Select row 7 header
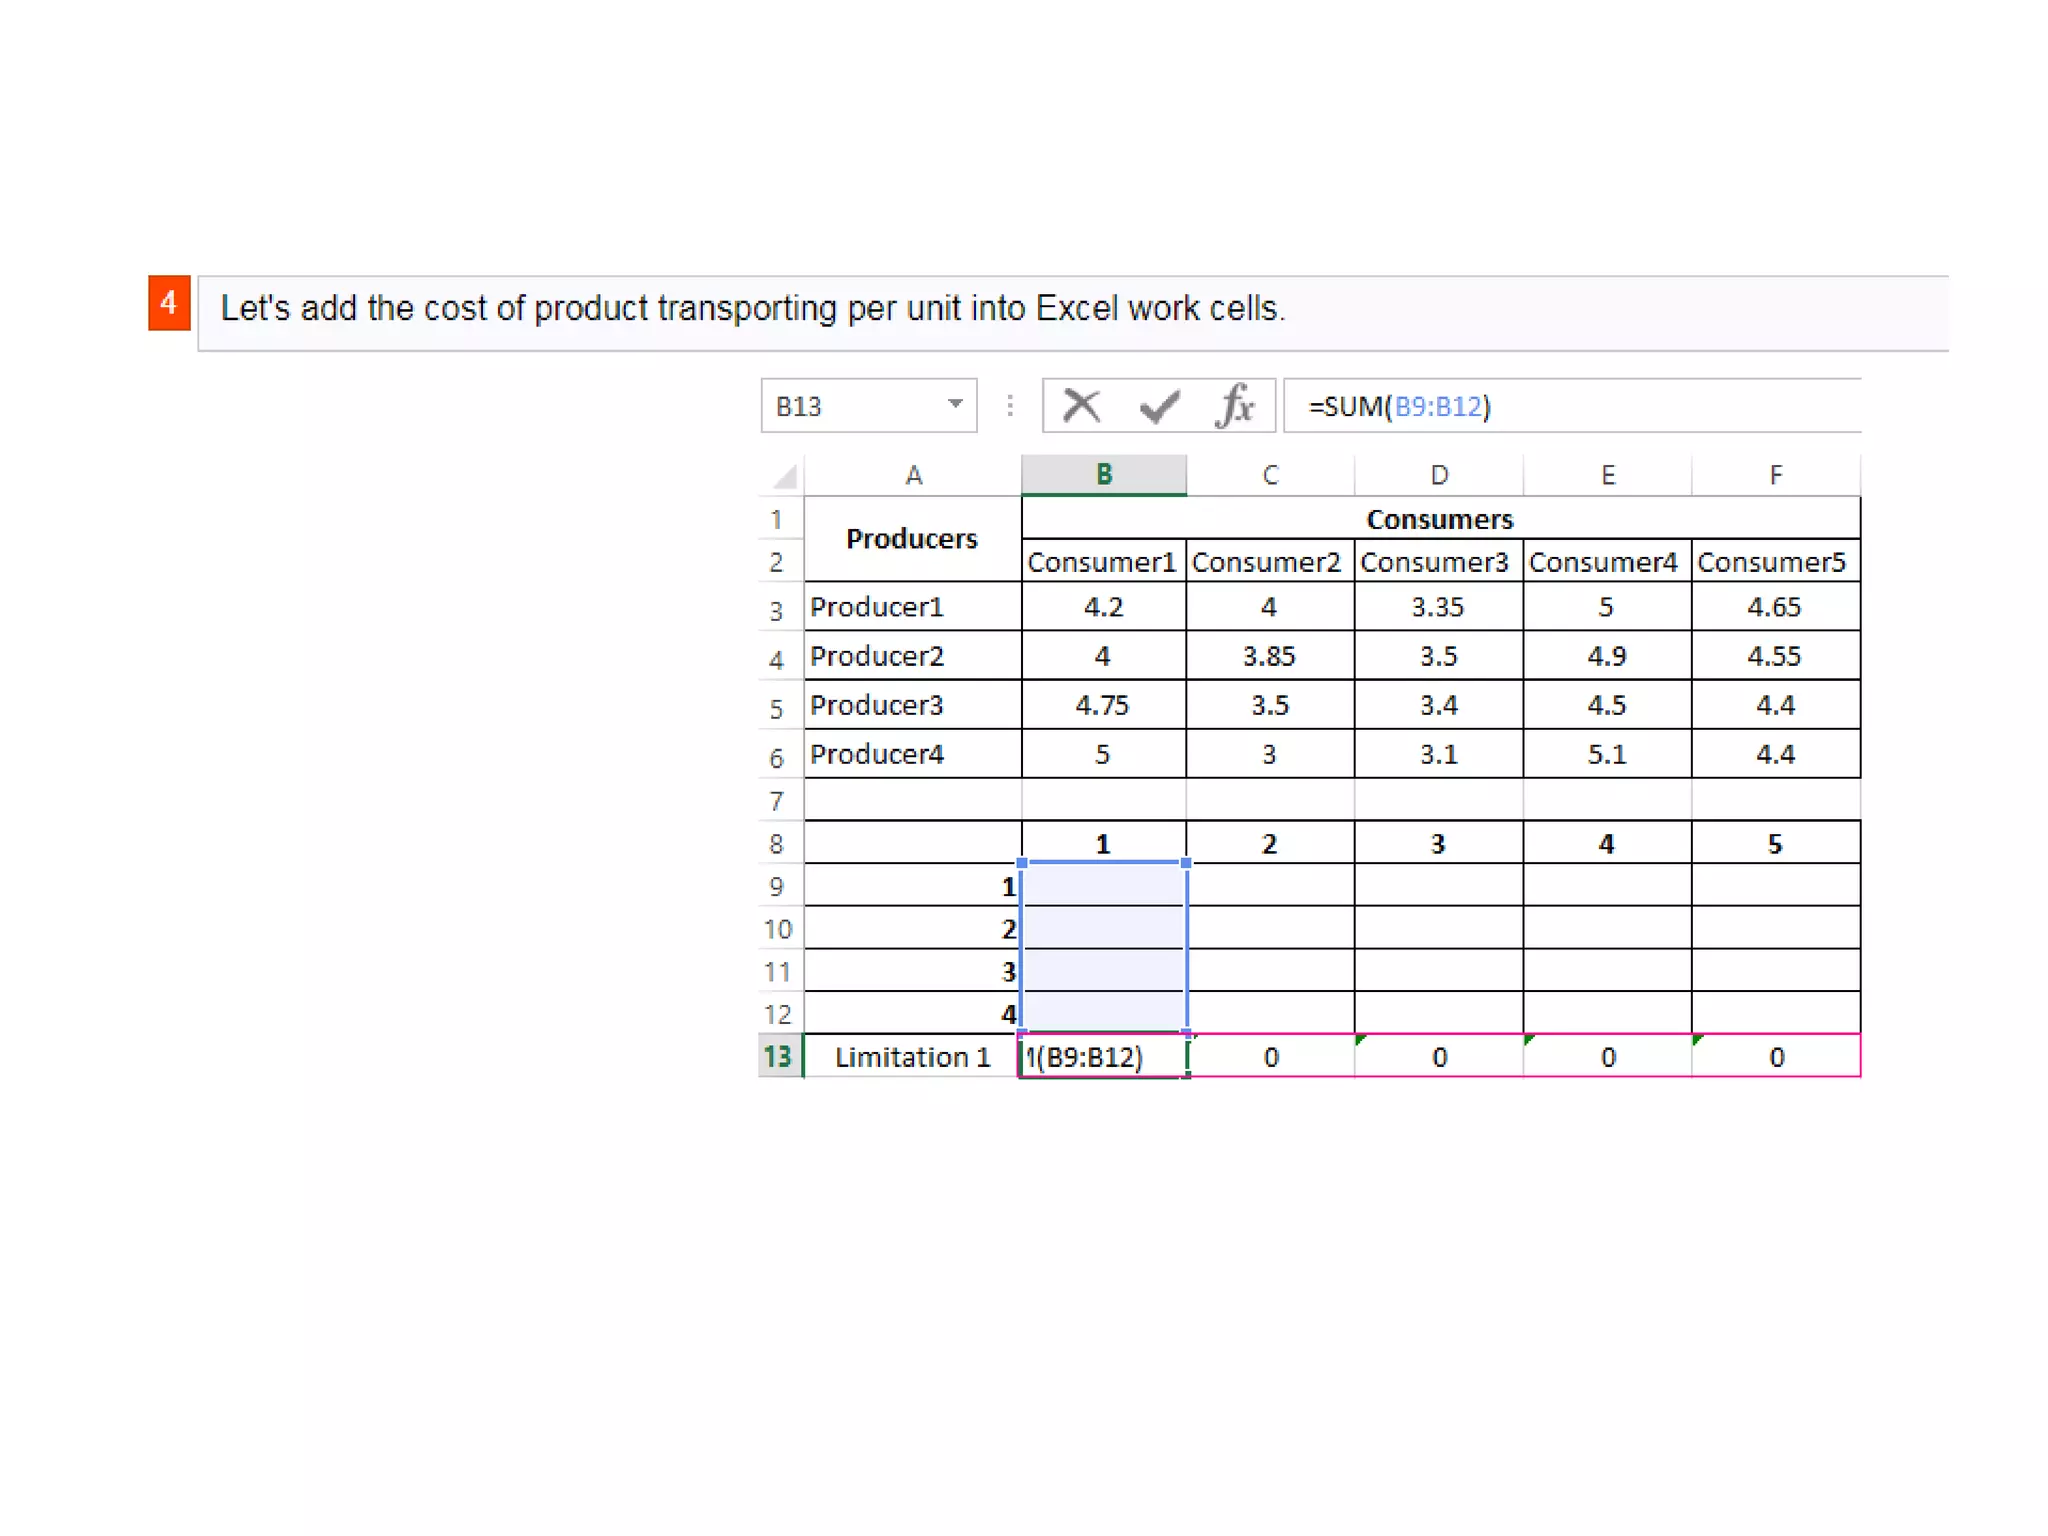Screen dimensions: 2048x1536 point(778,801)
